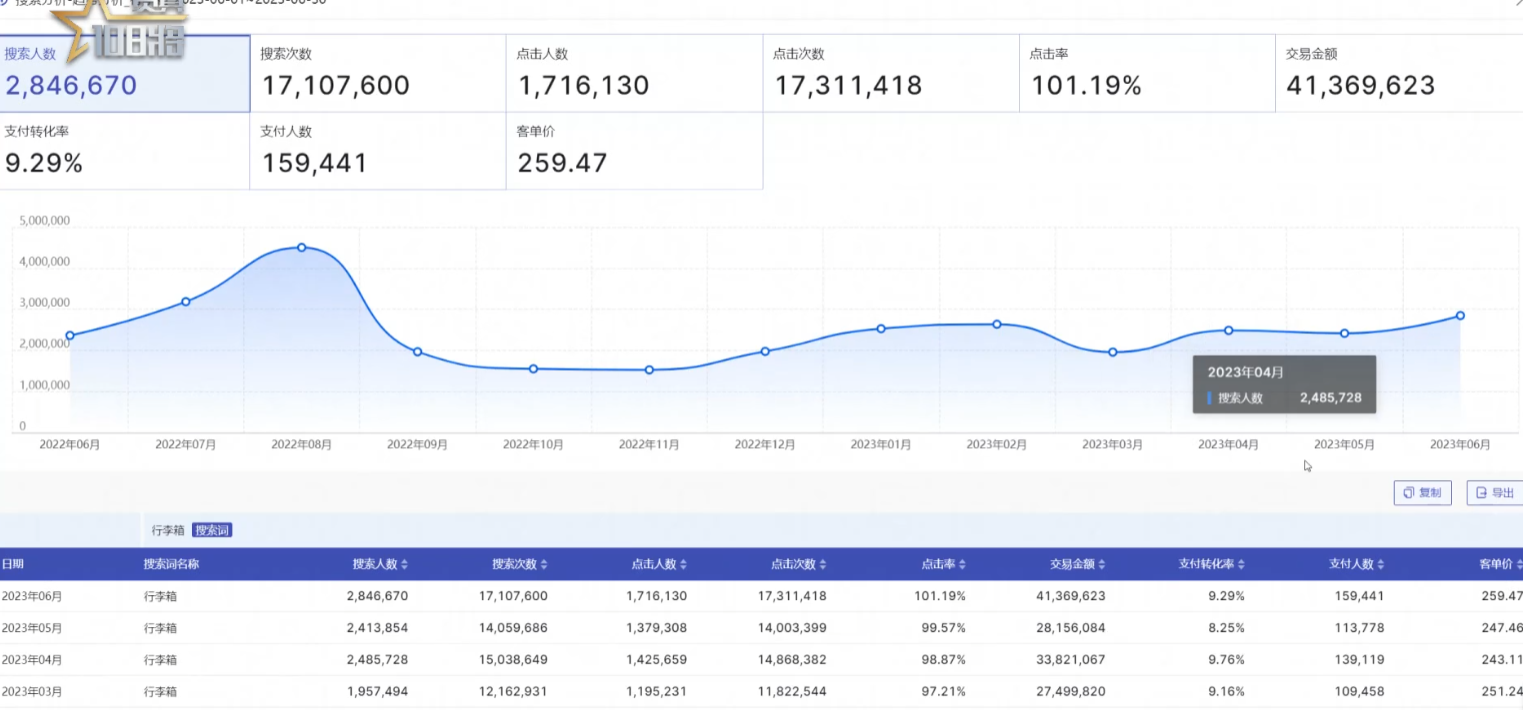Click sort arrows for 支付转化率 column
Screen dimensions: 1523x710
[1241, 565]
